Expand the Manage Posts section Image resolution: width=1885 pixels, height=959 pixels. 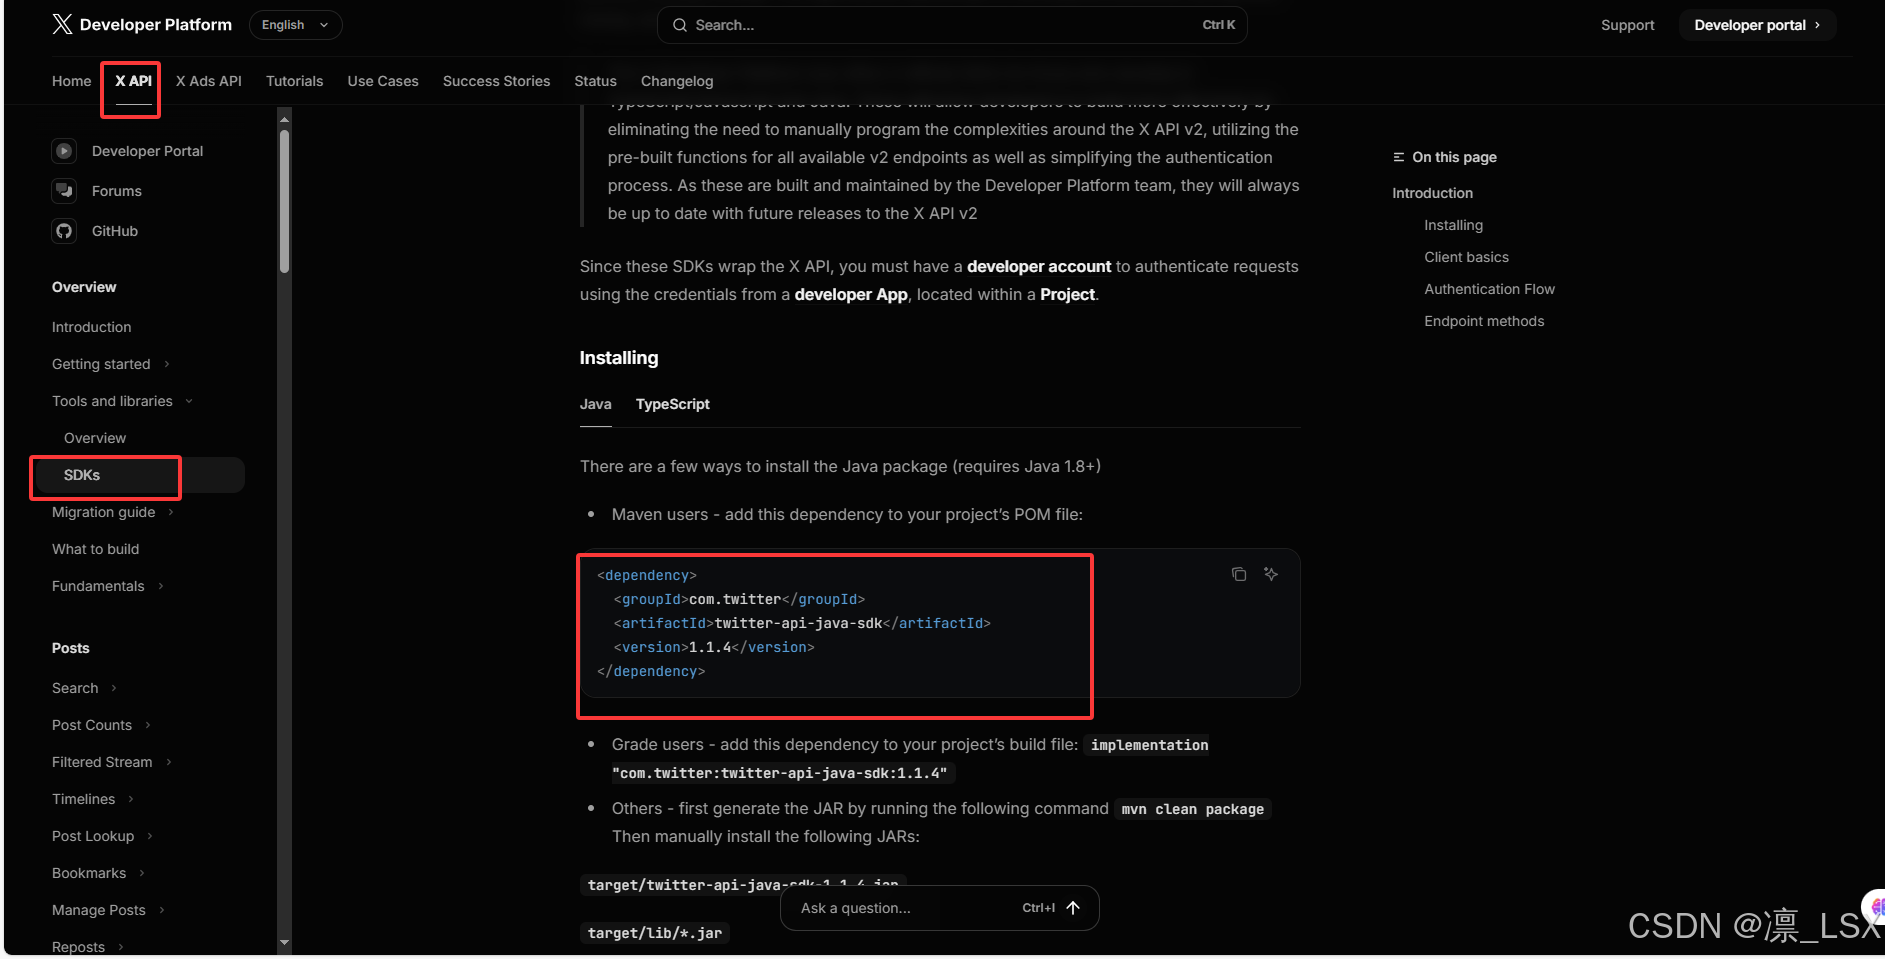pyautogui.click(x=162, y=910)
